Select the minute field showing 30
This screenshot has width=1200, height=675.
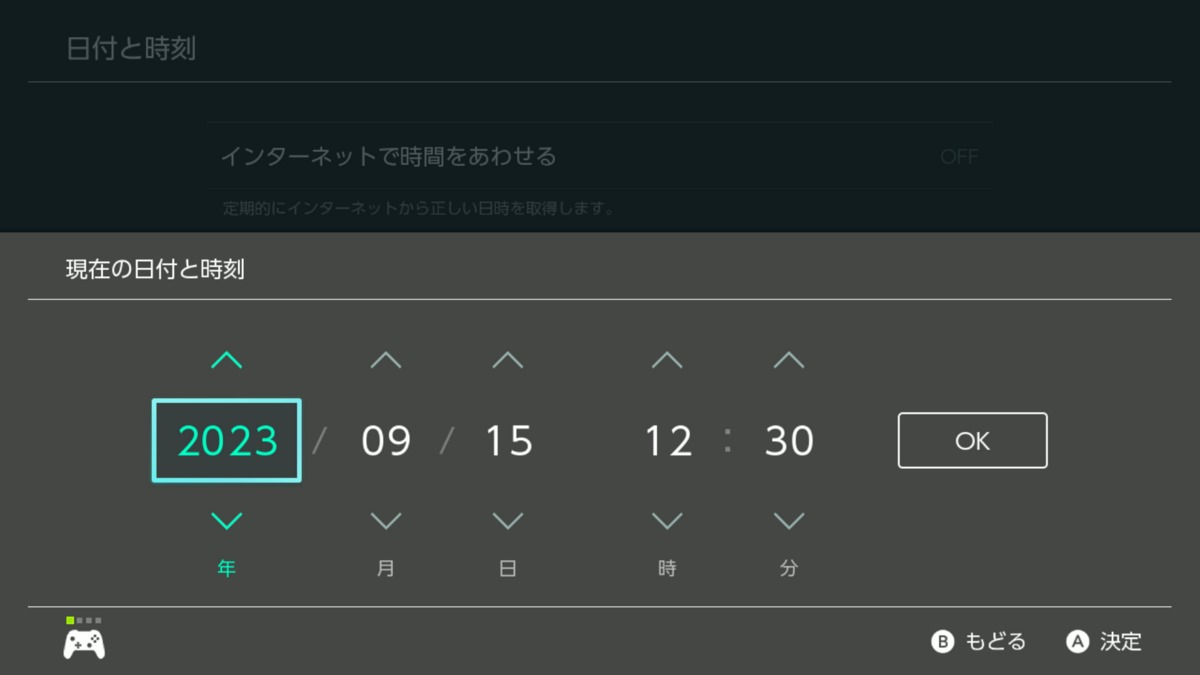789,440
